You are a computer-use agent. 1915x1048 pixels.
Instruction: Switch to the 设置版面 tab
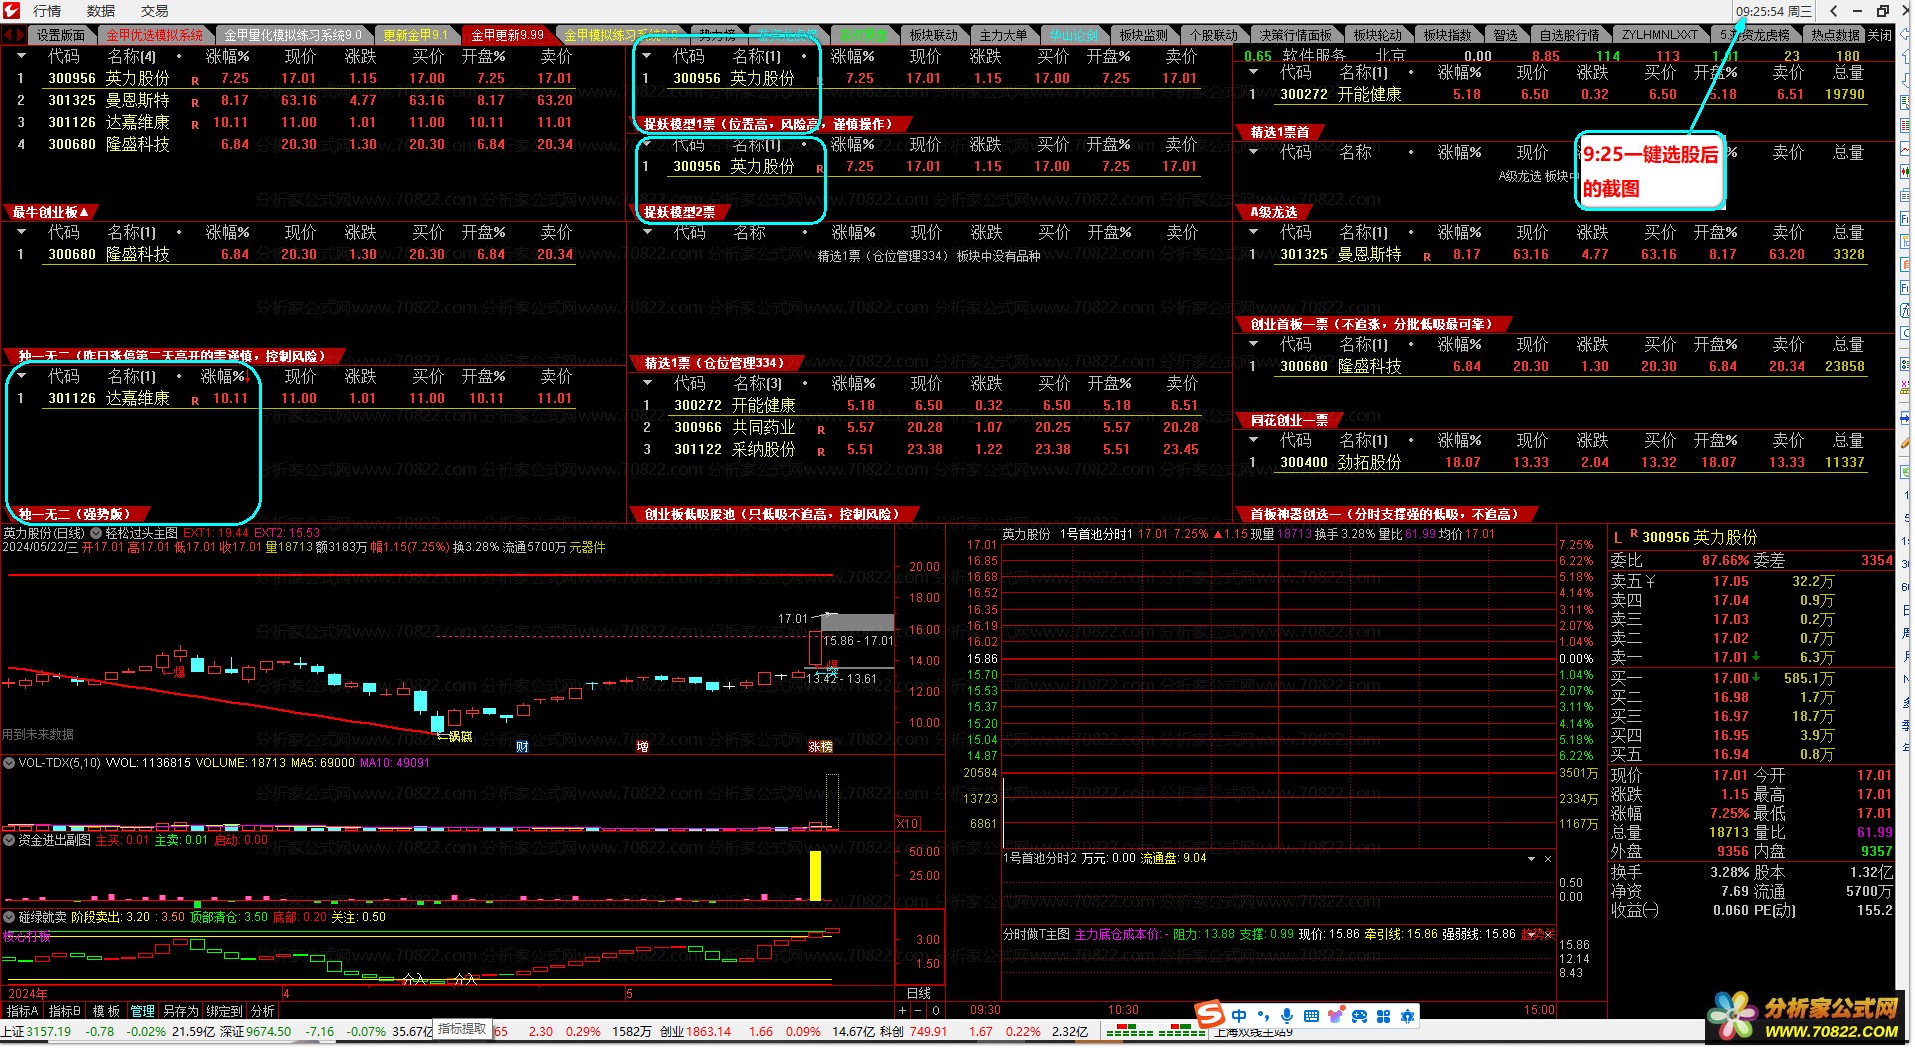tap(61, 35)
